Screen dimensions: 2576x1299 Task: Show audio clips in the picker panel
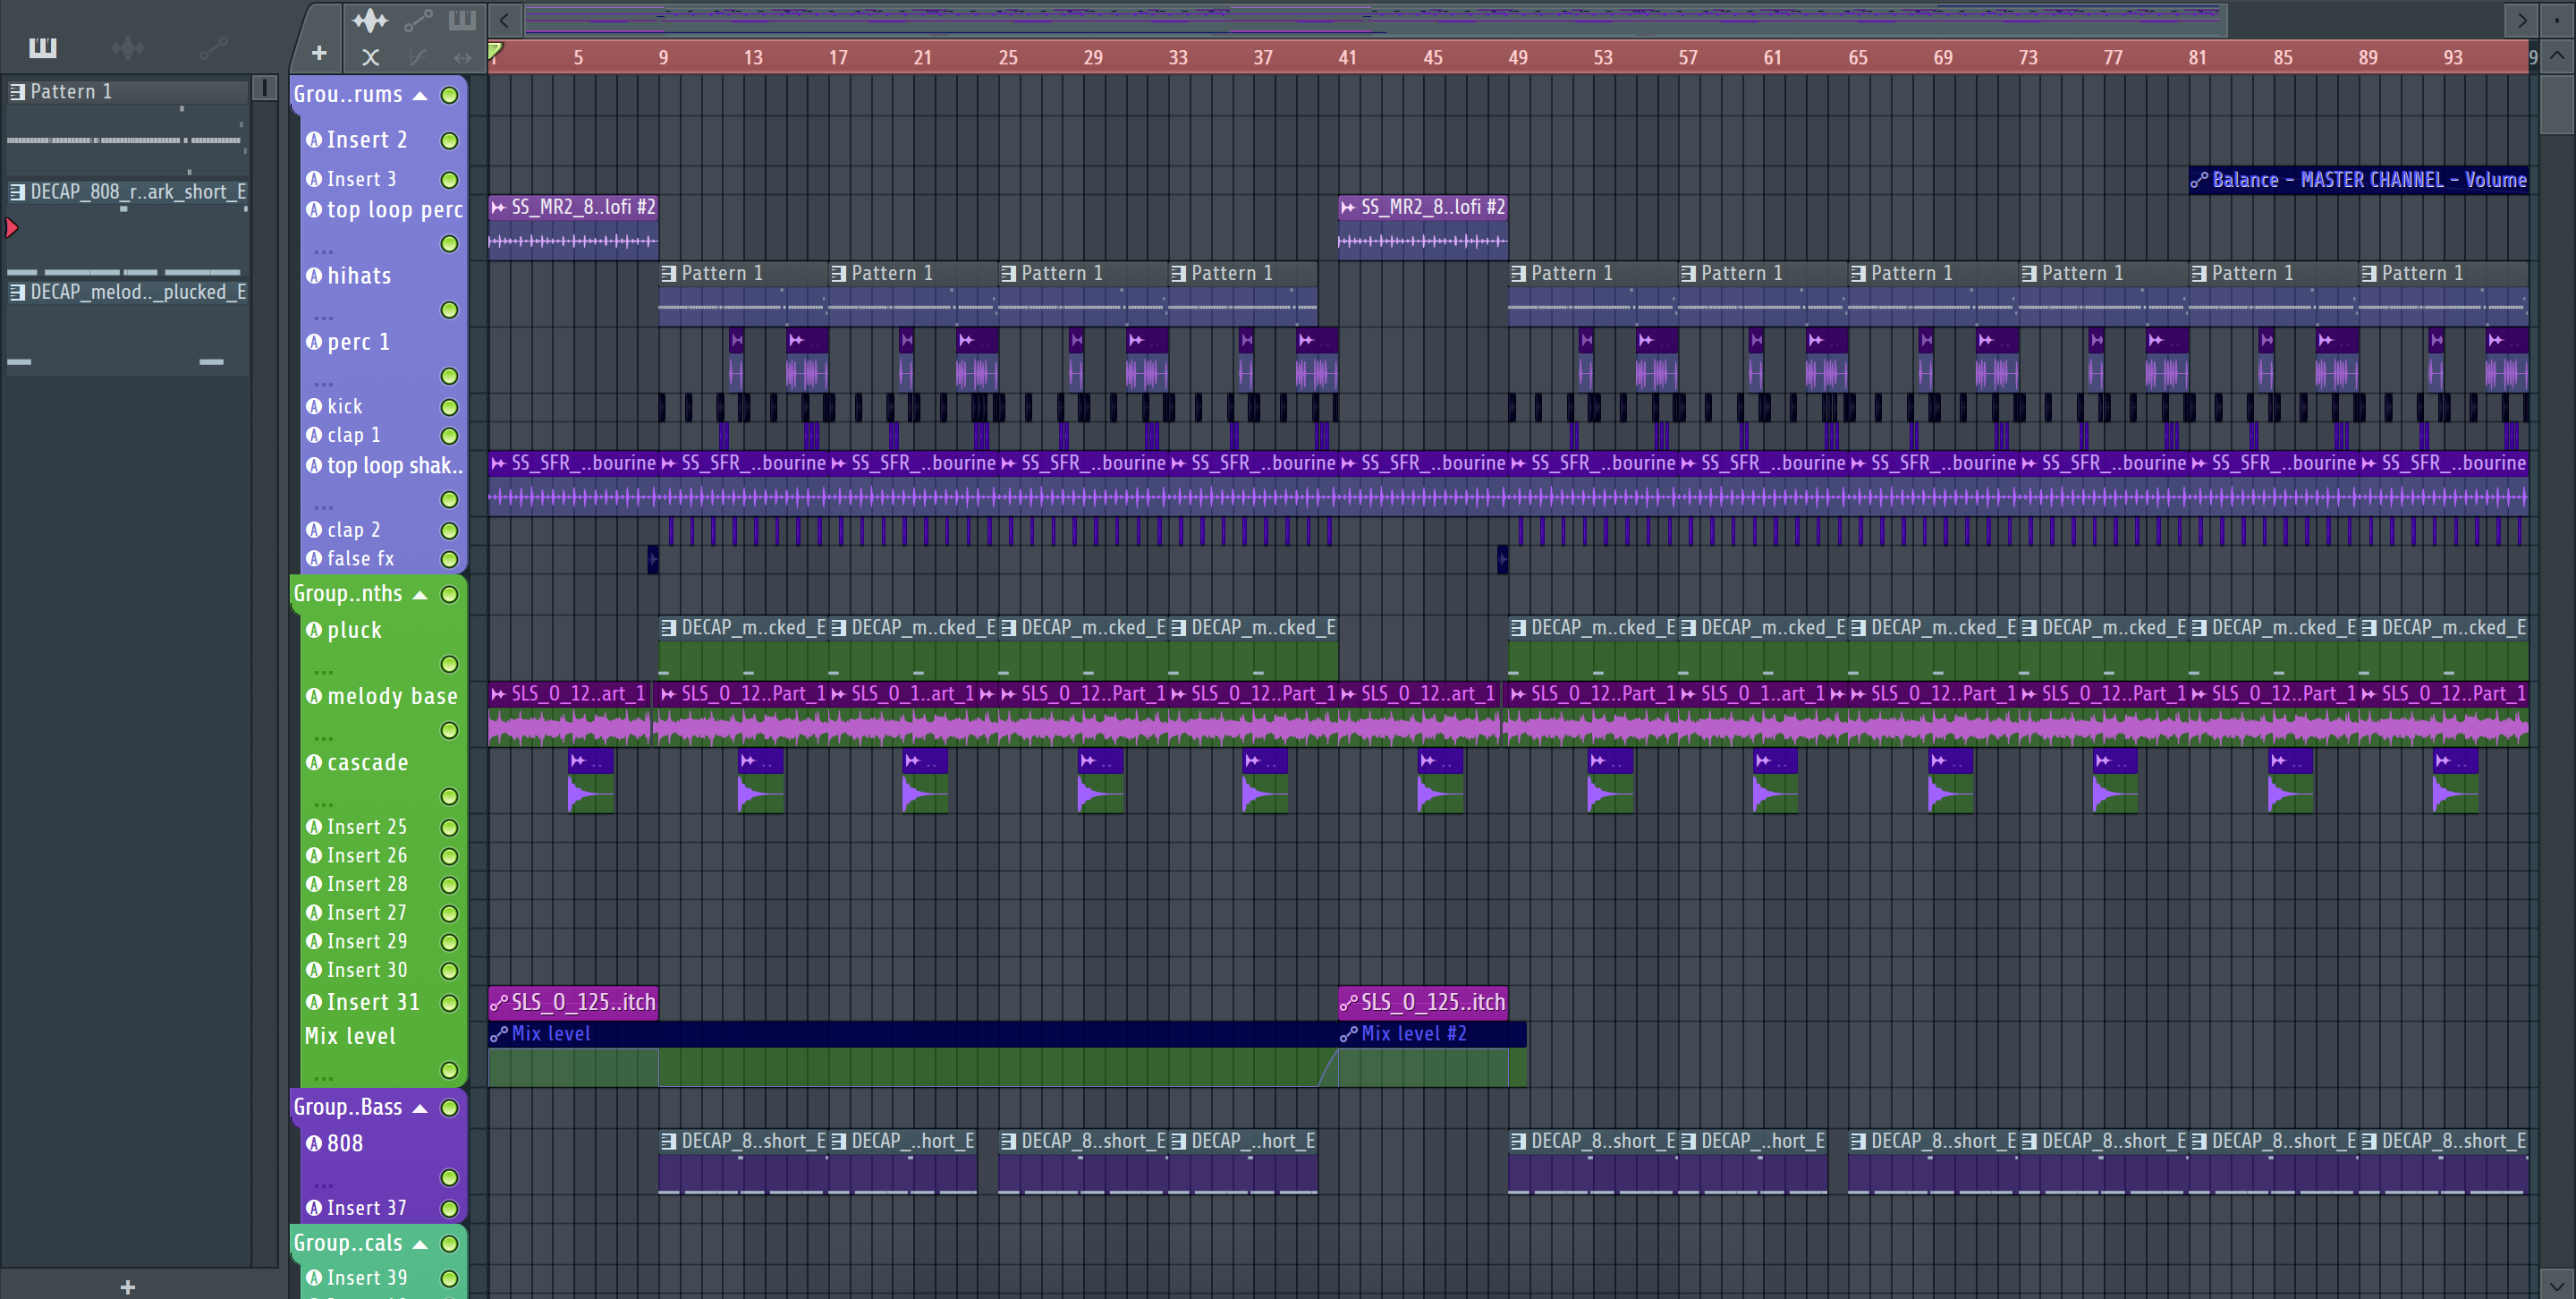[x=127, y=47]
